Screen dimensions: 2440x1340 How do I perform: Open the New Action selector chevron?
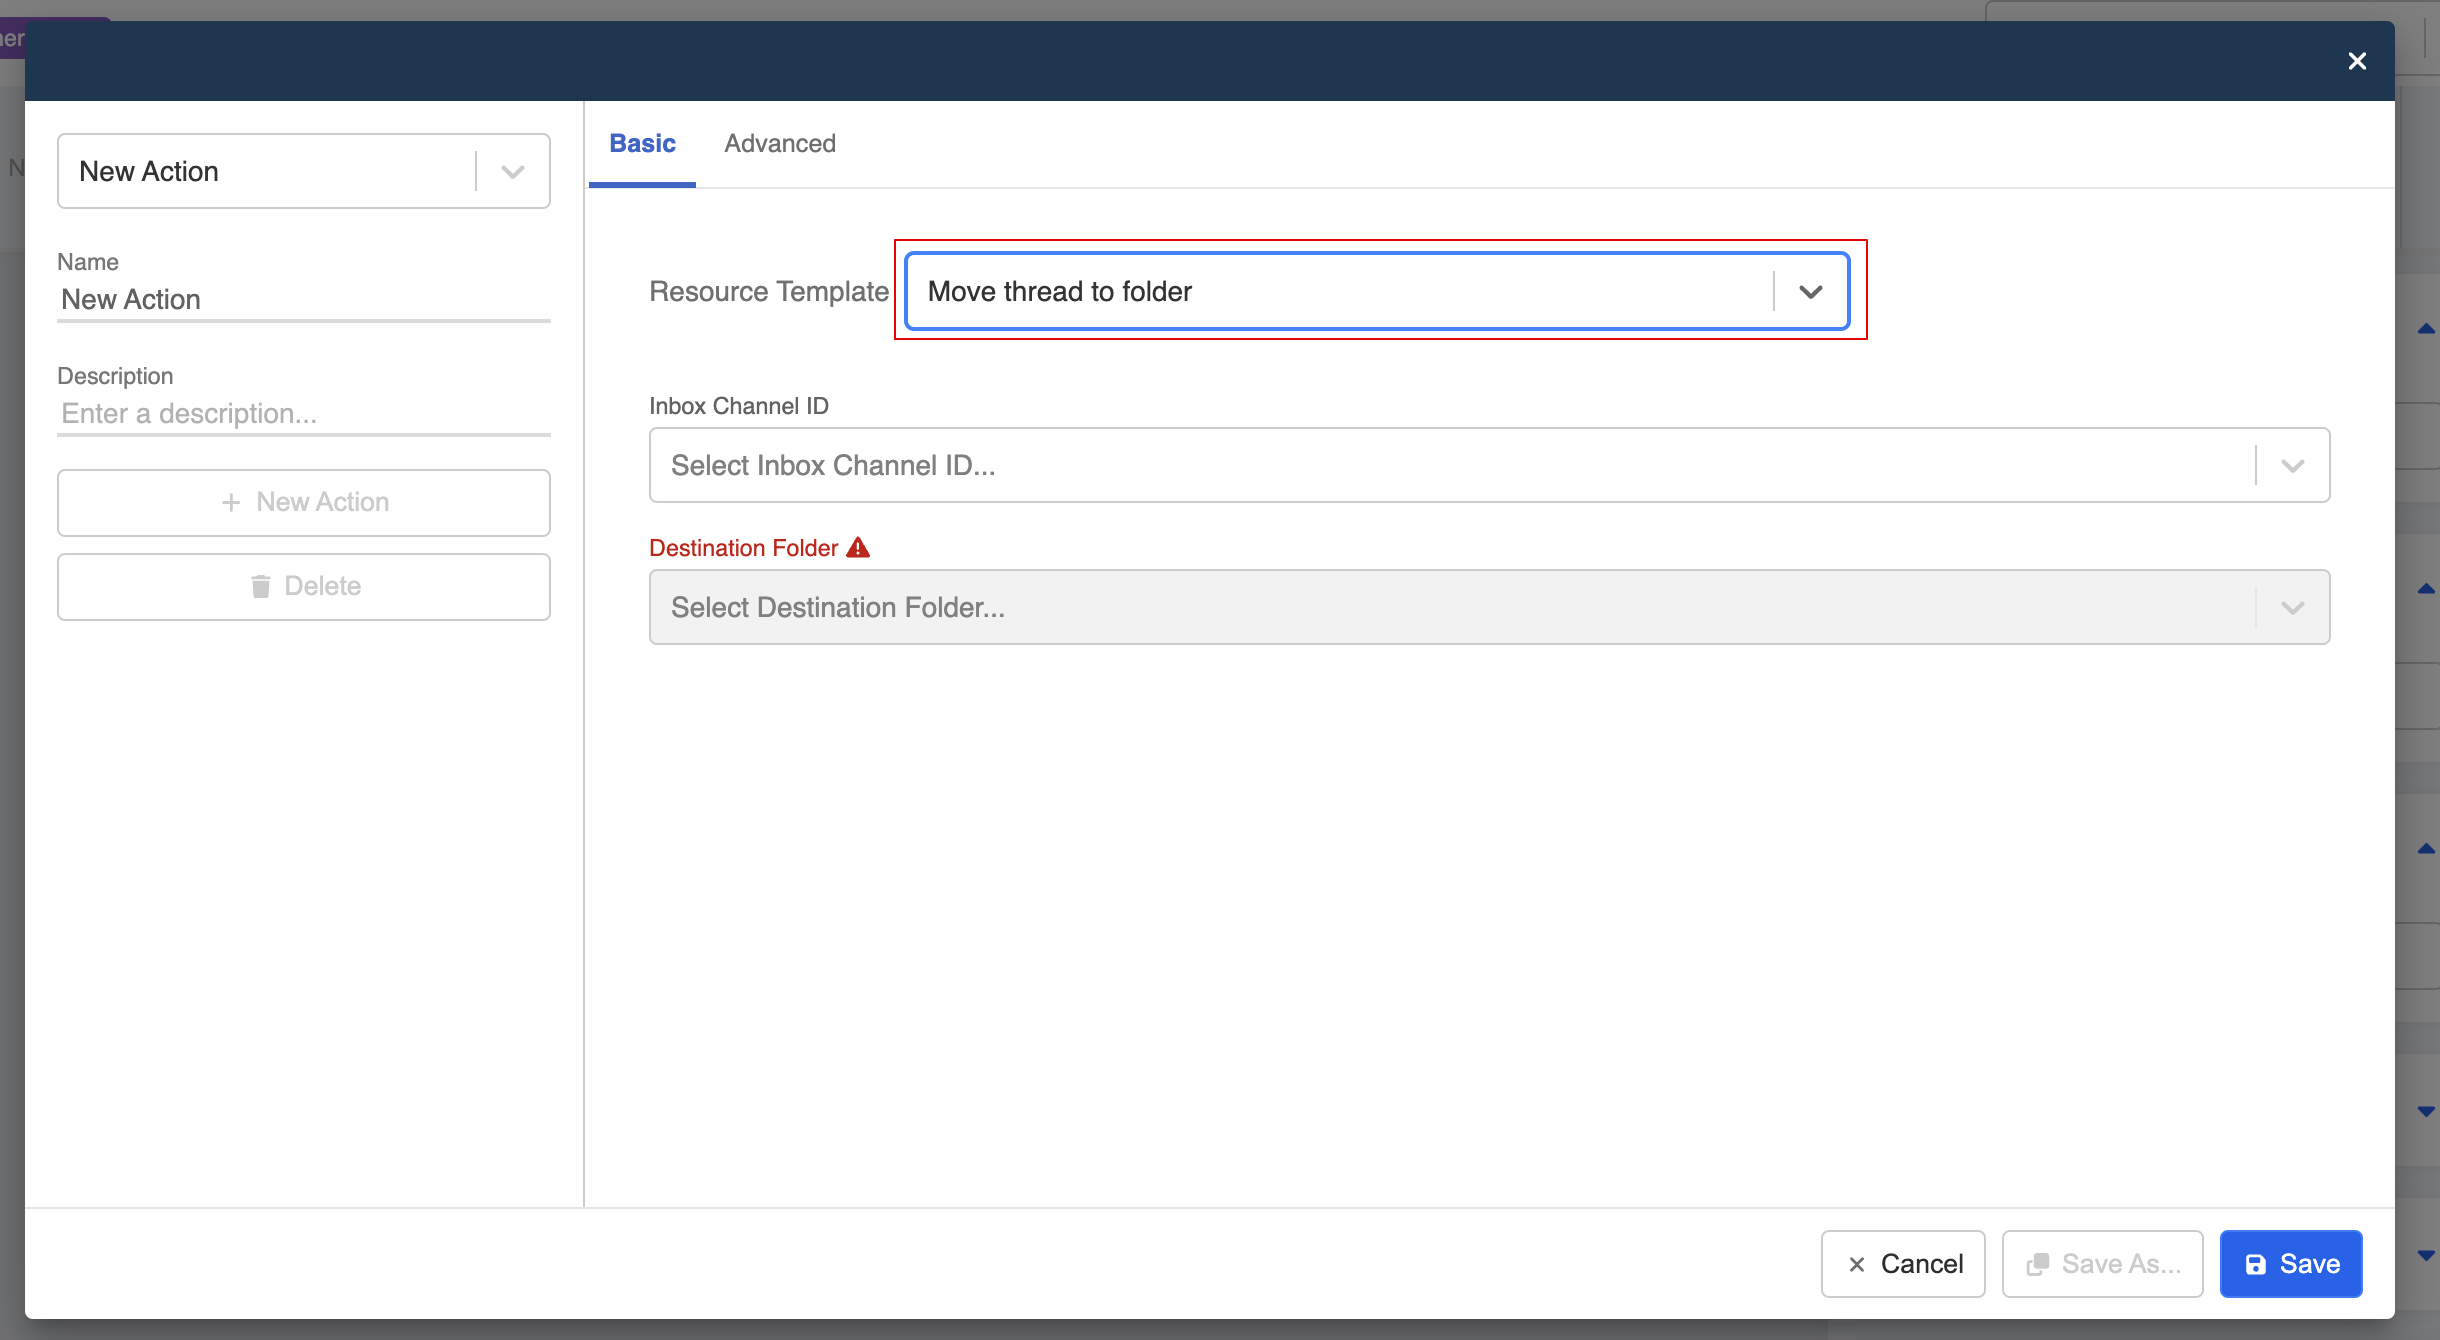513,172
